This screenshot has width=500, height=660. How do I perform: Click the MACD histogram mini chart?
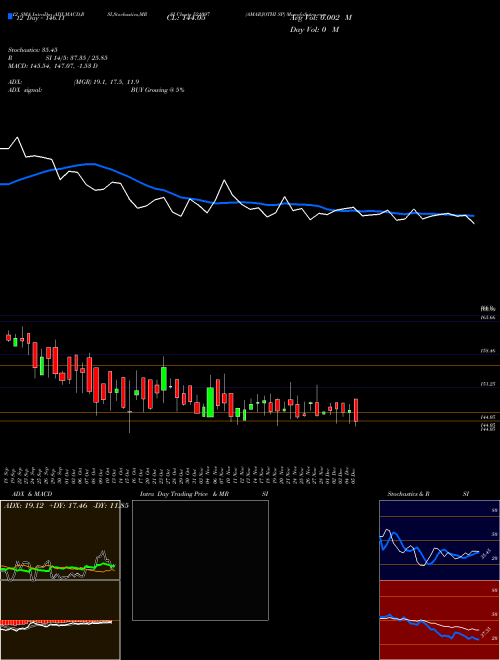coord(60,620)
